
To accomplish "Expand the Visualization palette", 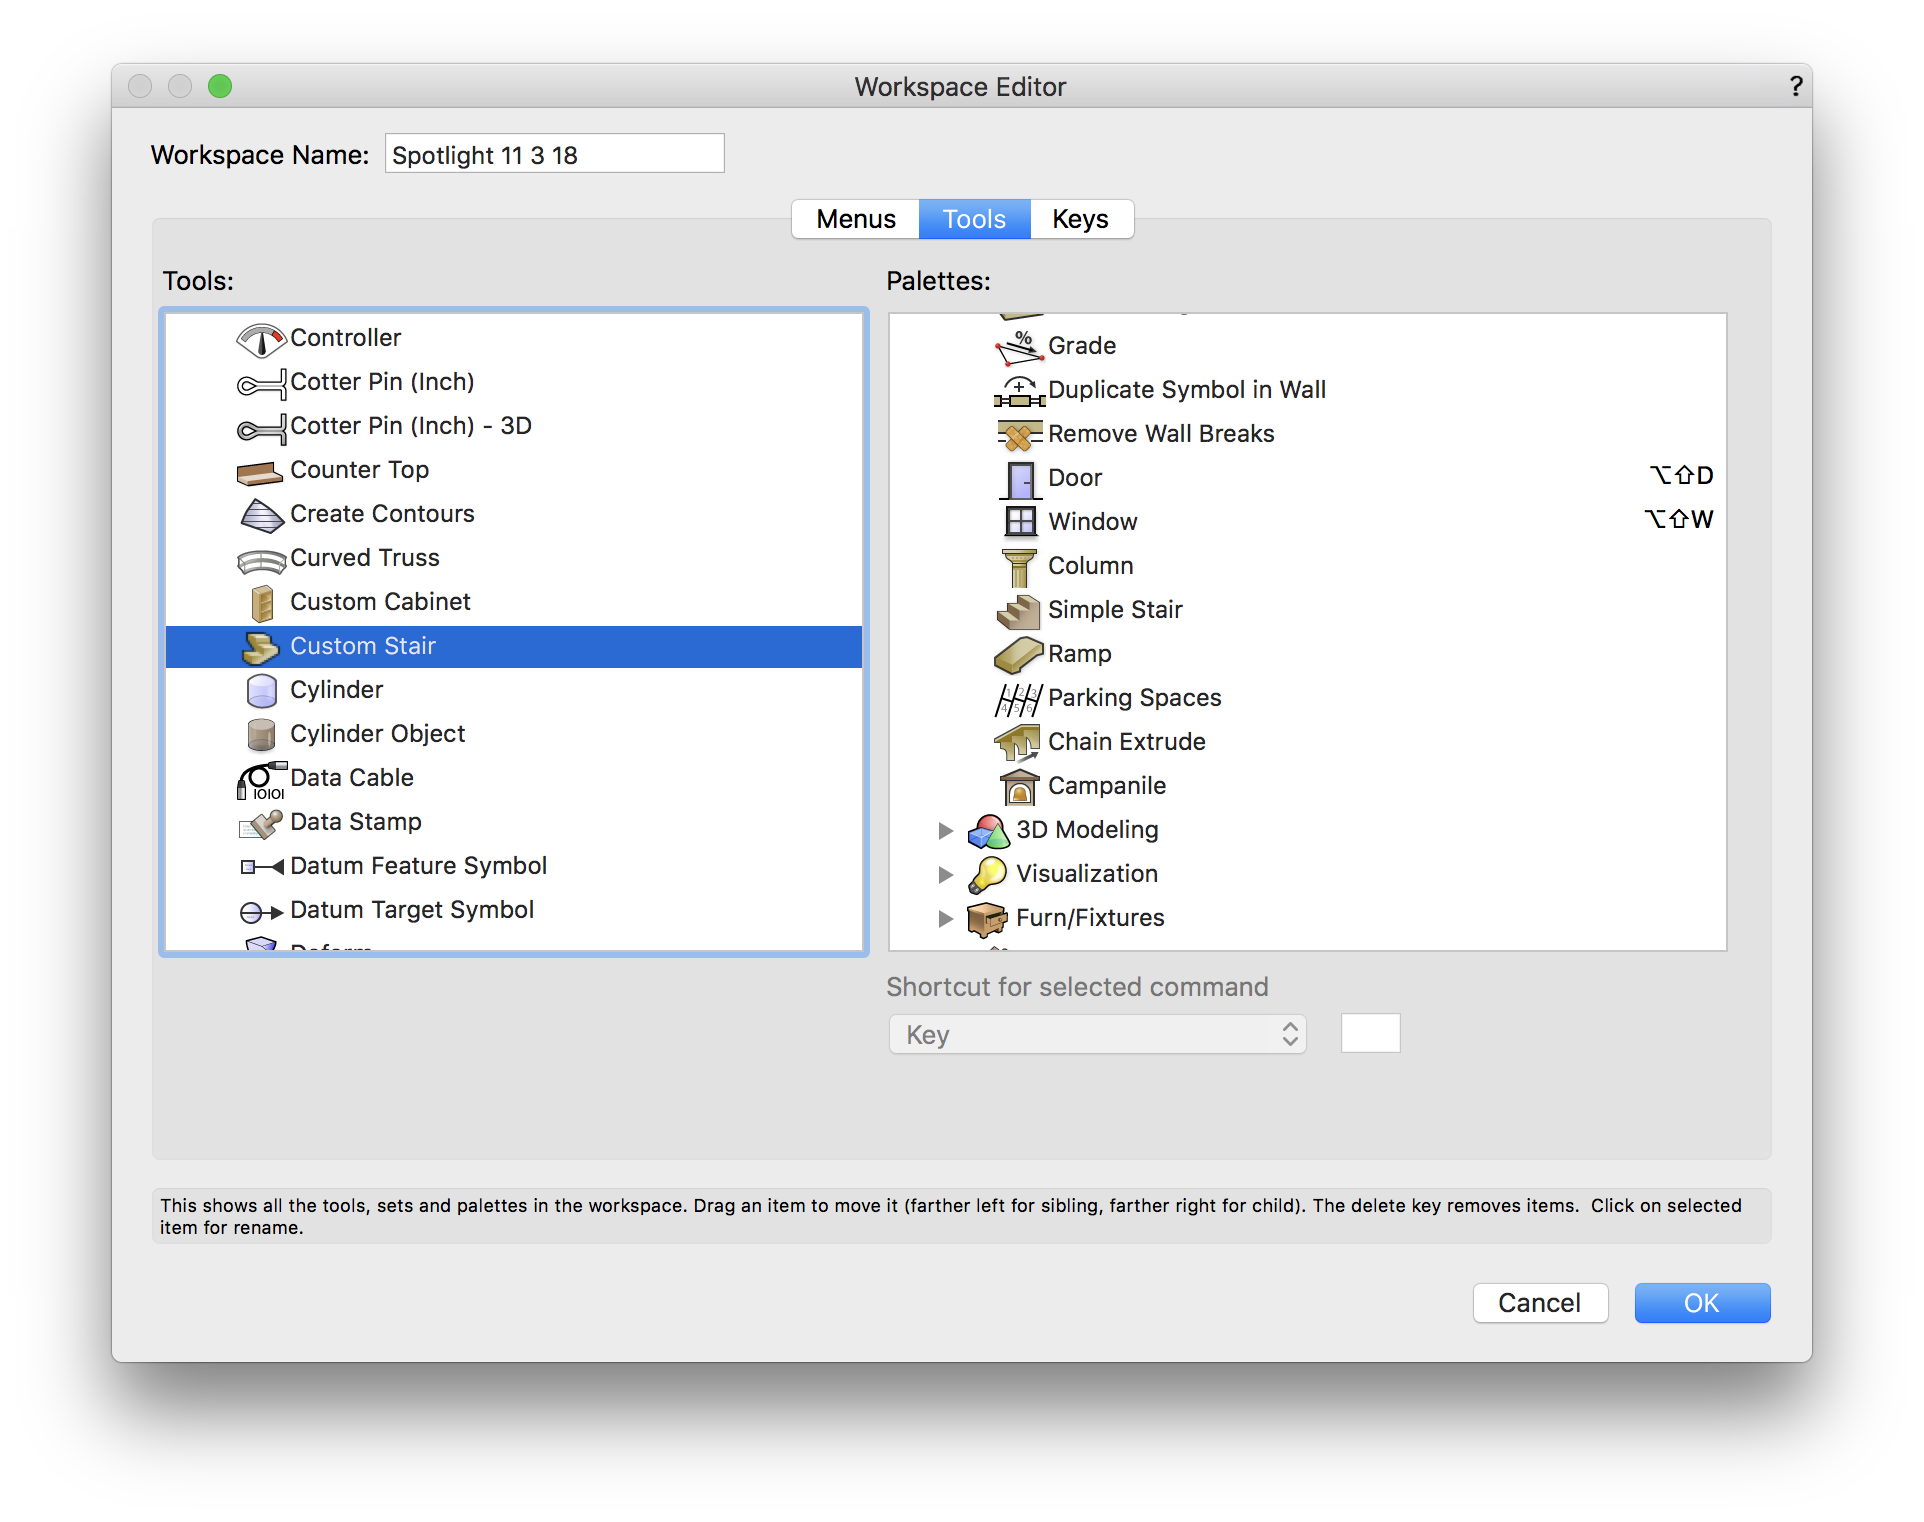I will point(945,874).
